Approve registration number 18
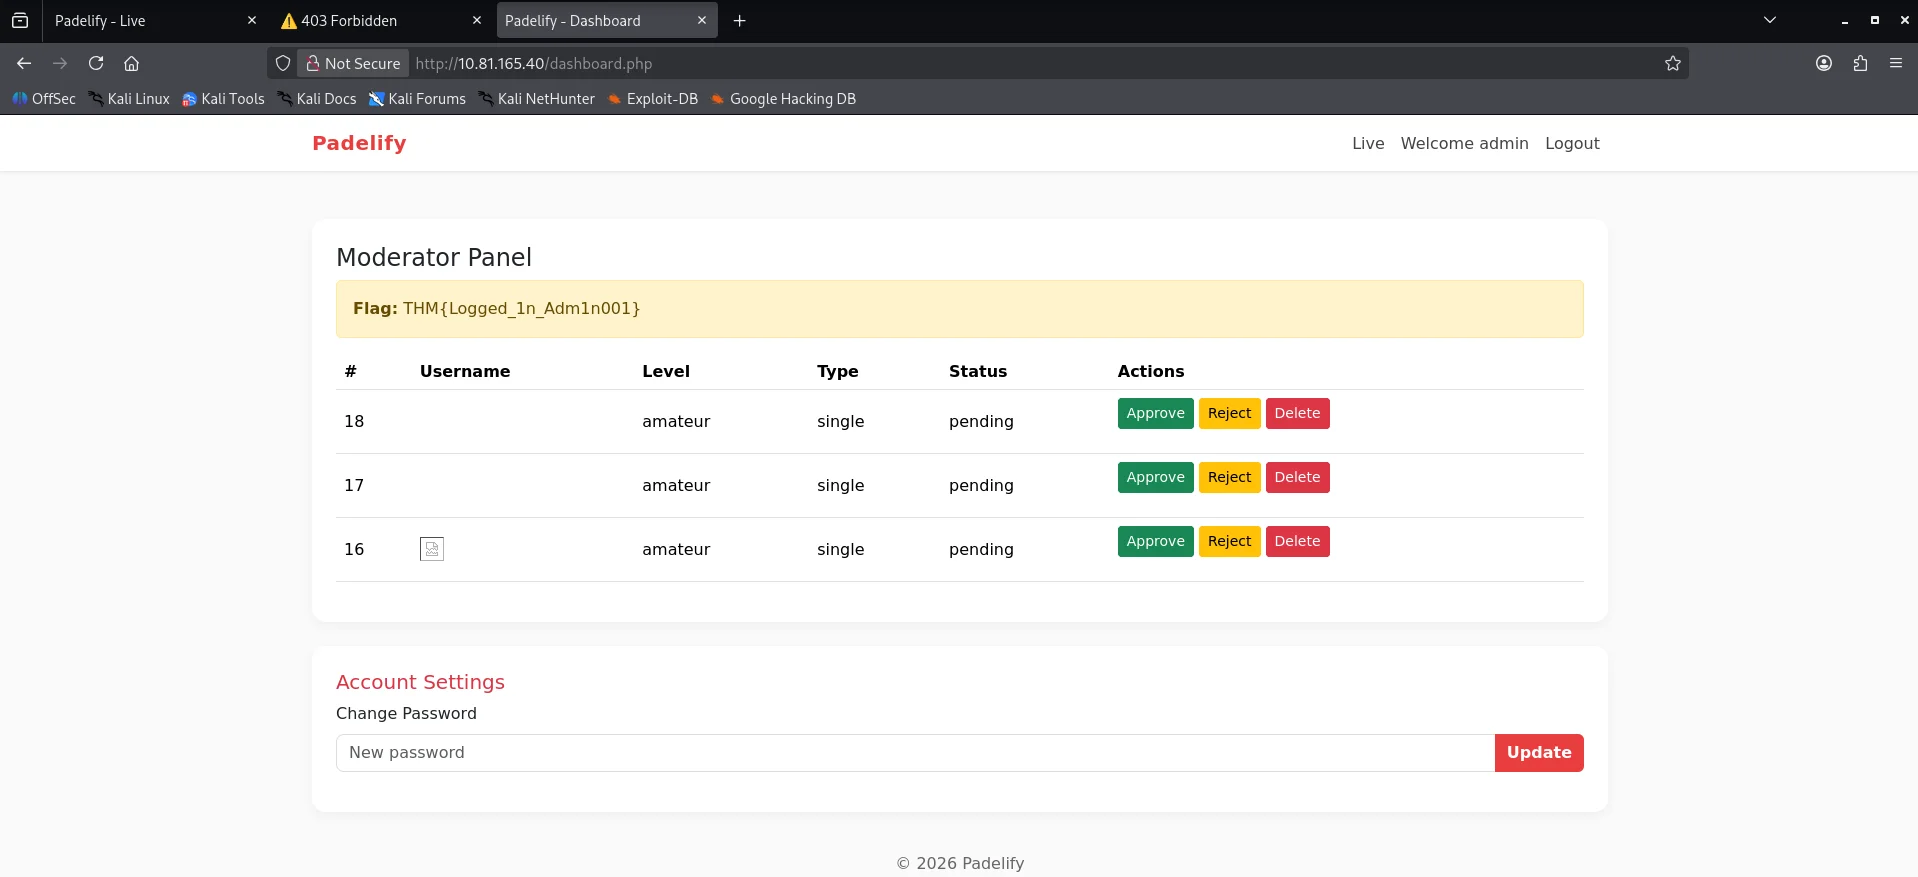This screenshot has height=877, width=1918. [x=1155, y=413]
